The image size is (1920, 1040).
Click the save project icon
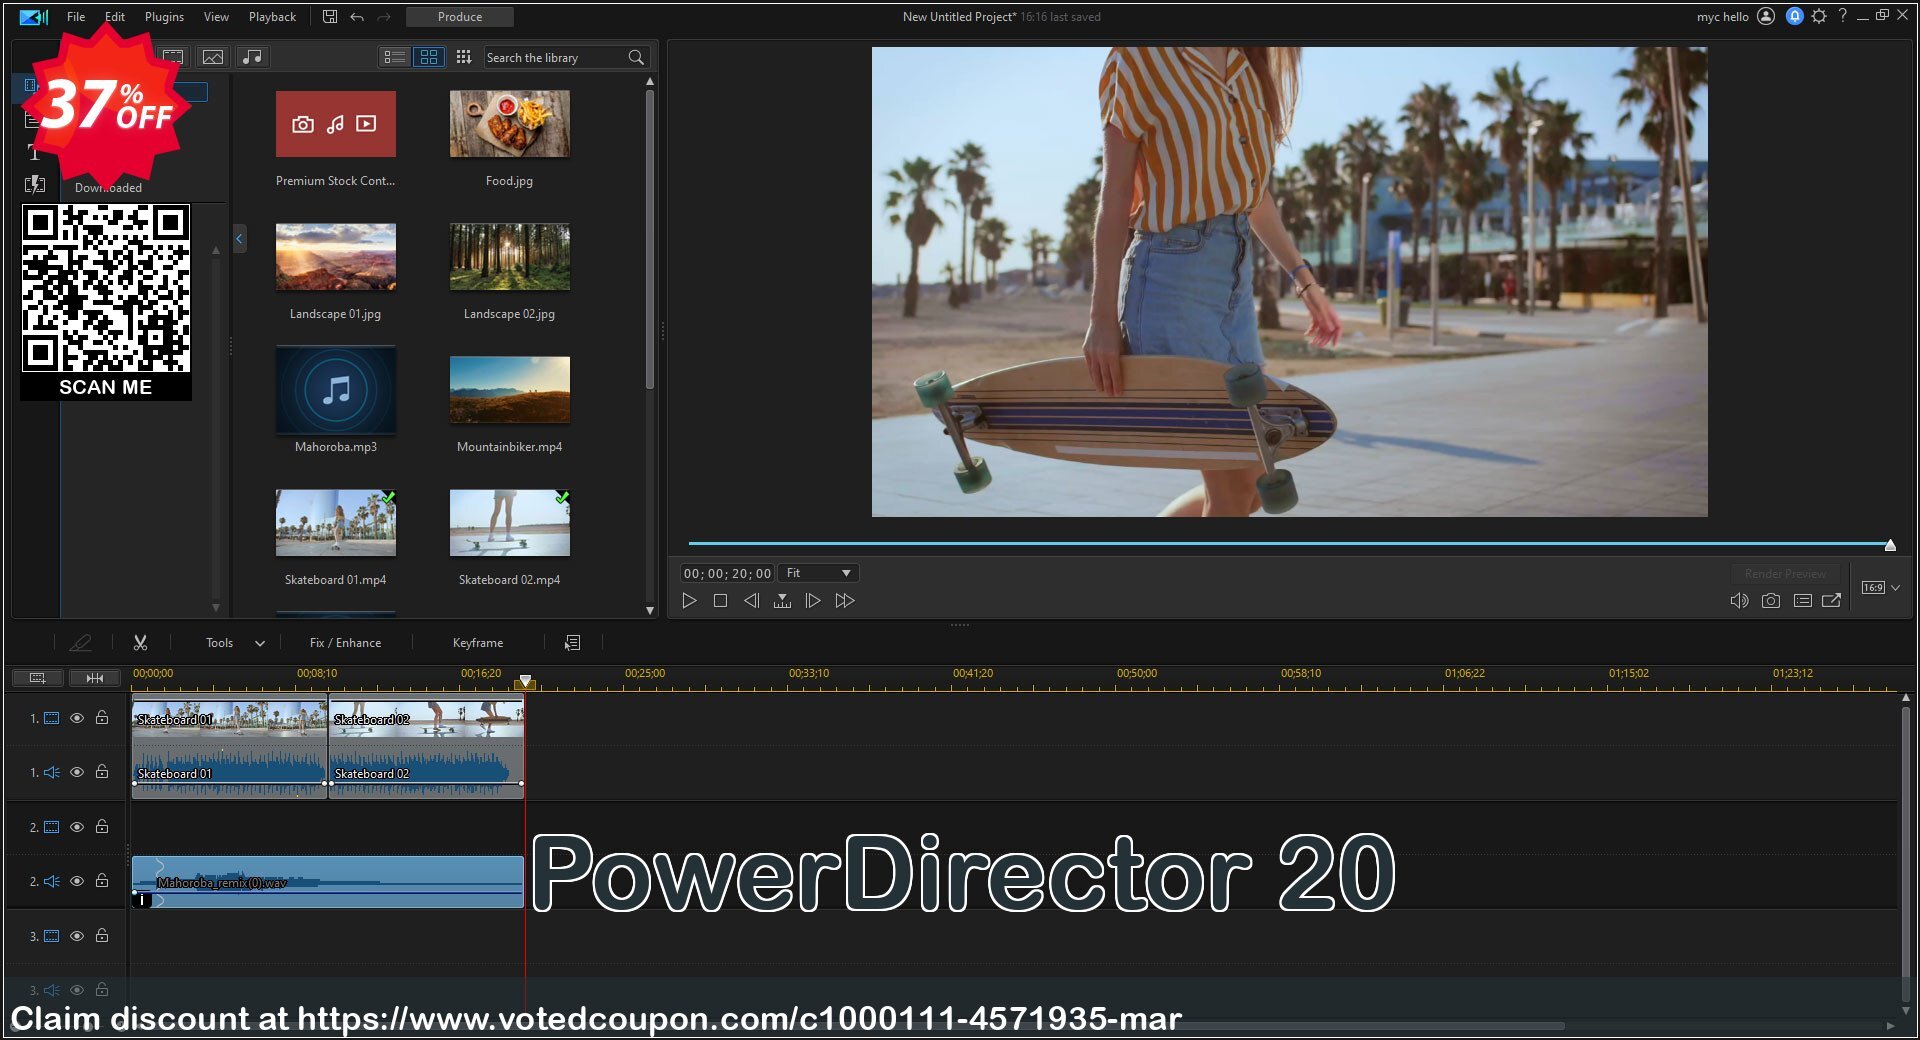pos(330,16)
